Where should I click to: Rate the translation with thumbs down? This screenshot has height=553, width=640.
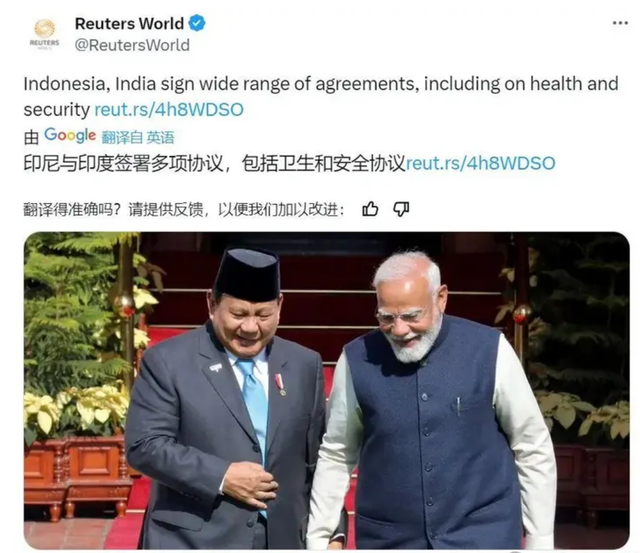(x=401, y=209)
